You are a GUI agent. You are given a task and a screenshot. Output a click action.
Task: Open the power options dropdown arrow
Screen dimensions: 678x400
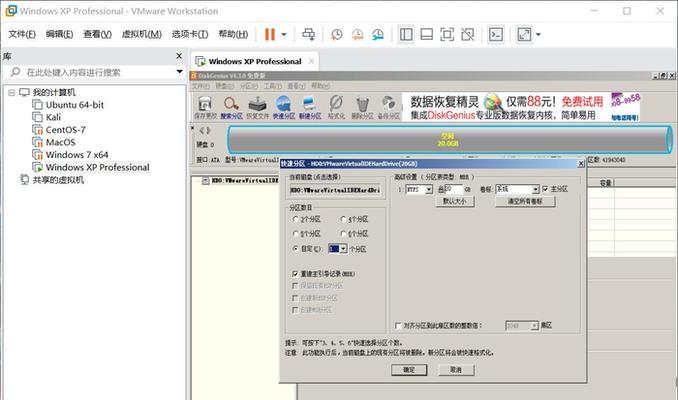284,35
